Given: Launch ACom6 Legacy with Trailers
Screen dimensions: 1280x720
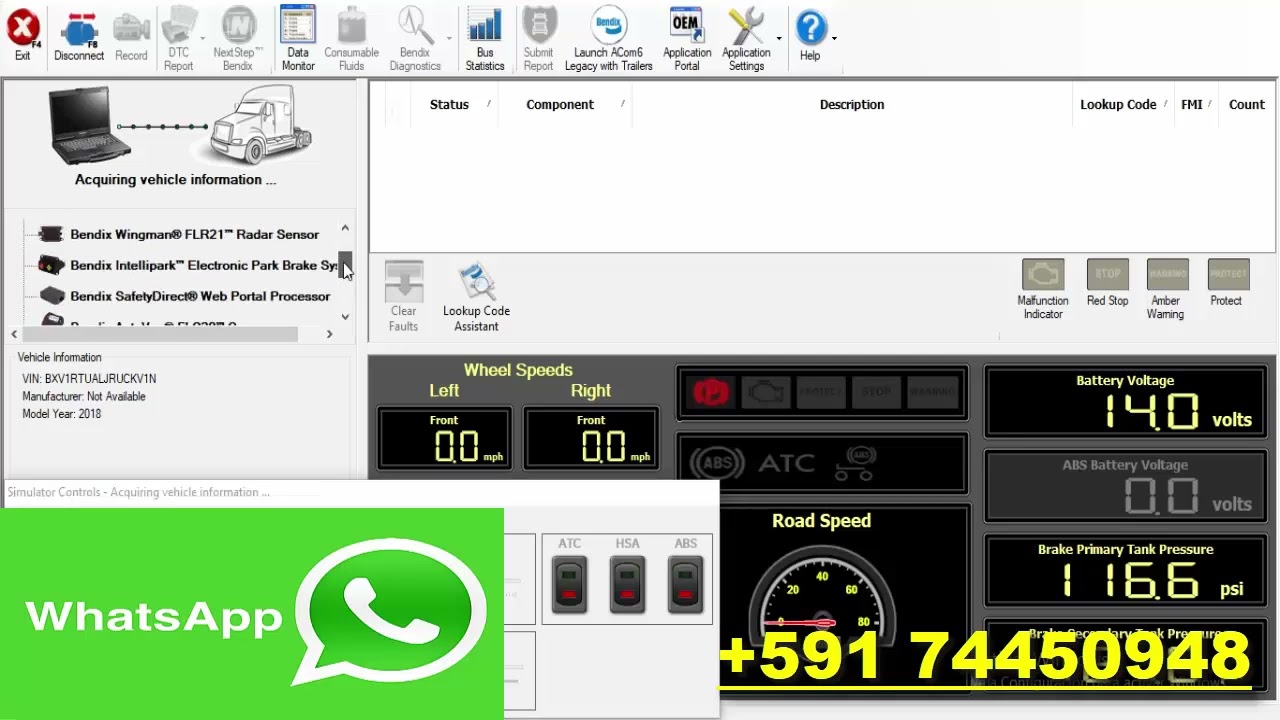Looking at the screenshot, I should coord(608,39).
